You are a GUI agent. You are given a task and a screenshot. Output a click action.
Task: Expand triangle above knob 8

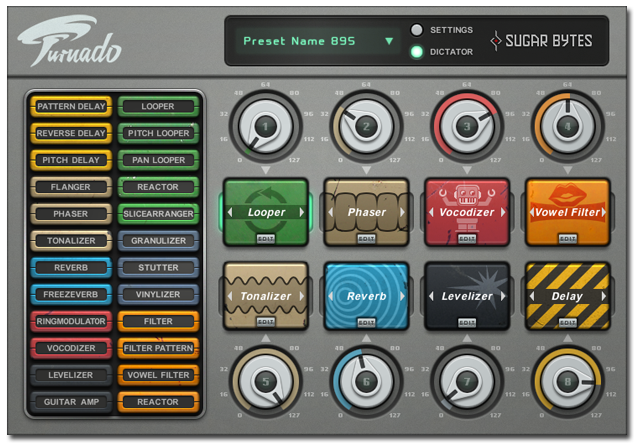(x=568, y=338)
